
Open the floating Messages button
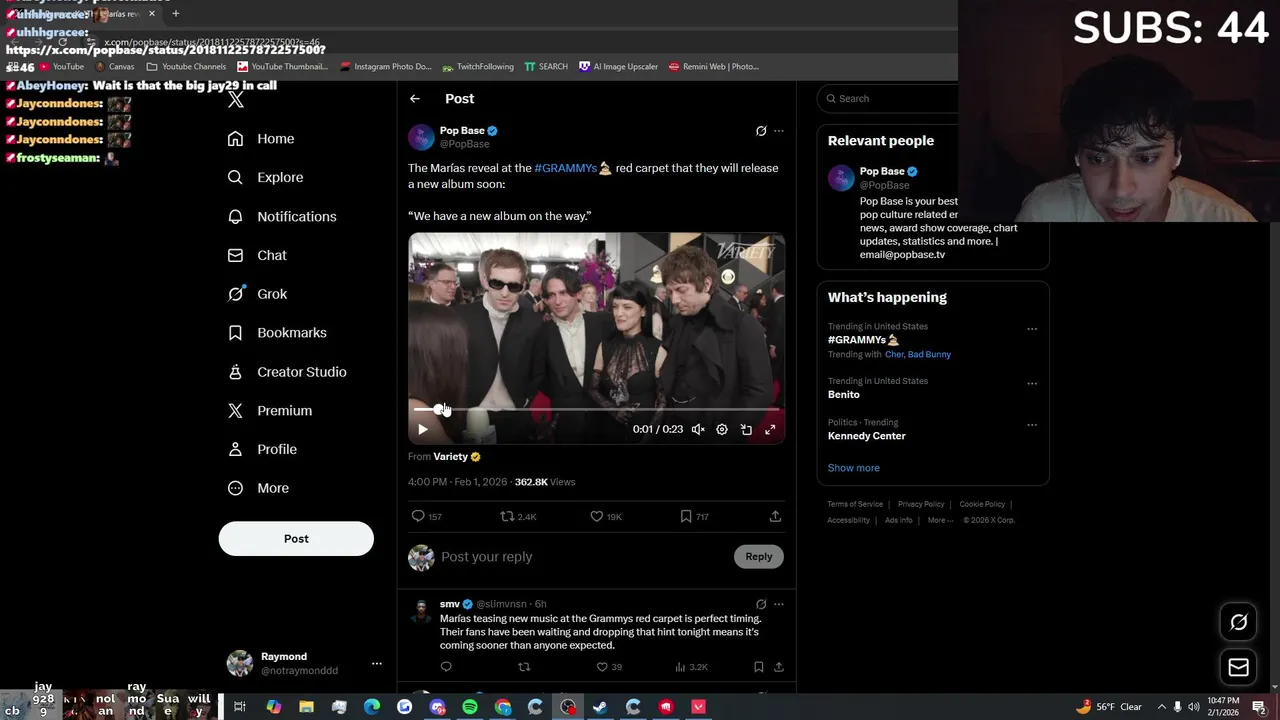[x=1238, y=668]
